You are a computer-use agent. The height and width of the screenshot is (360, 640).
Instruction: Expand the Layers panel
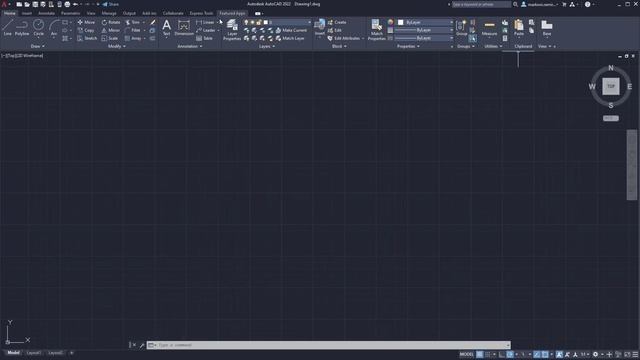[267, 46]
